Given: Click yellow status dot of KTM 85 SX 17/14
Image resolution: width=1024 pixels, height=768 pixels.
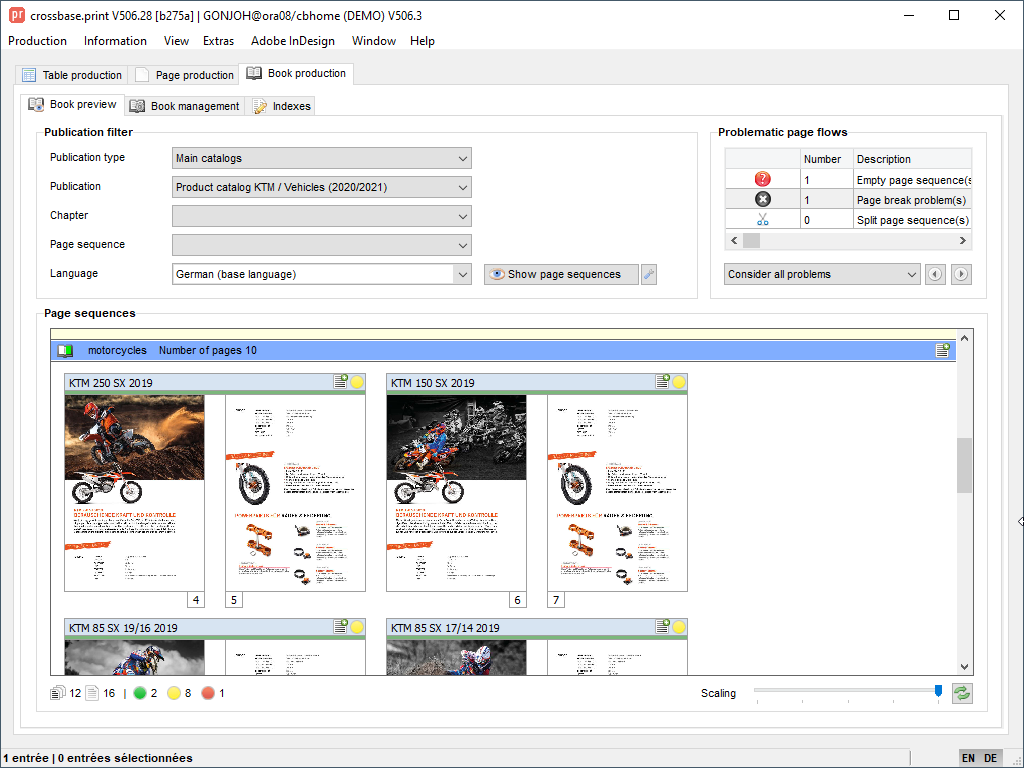Looking at the screenshot, I should pos(679,628).
